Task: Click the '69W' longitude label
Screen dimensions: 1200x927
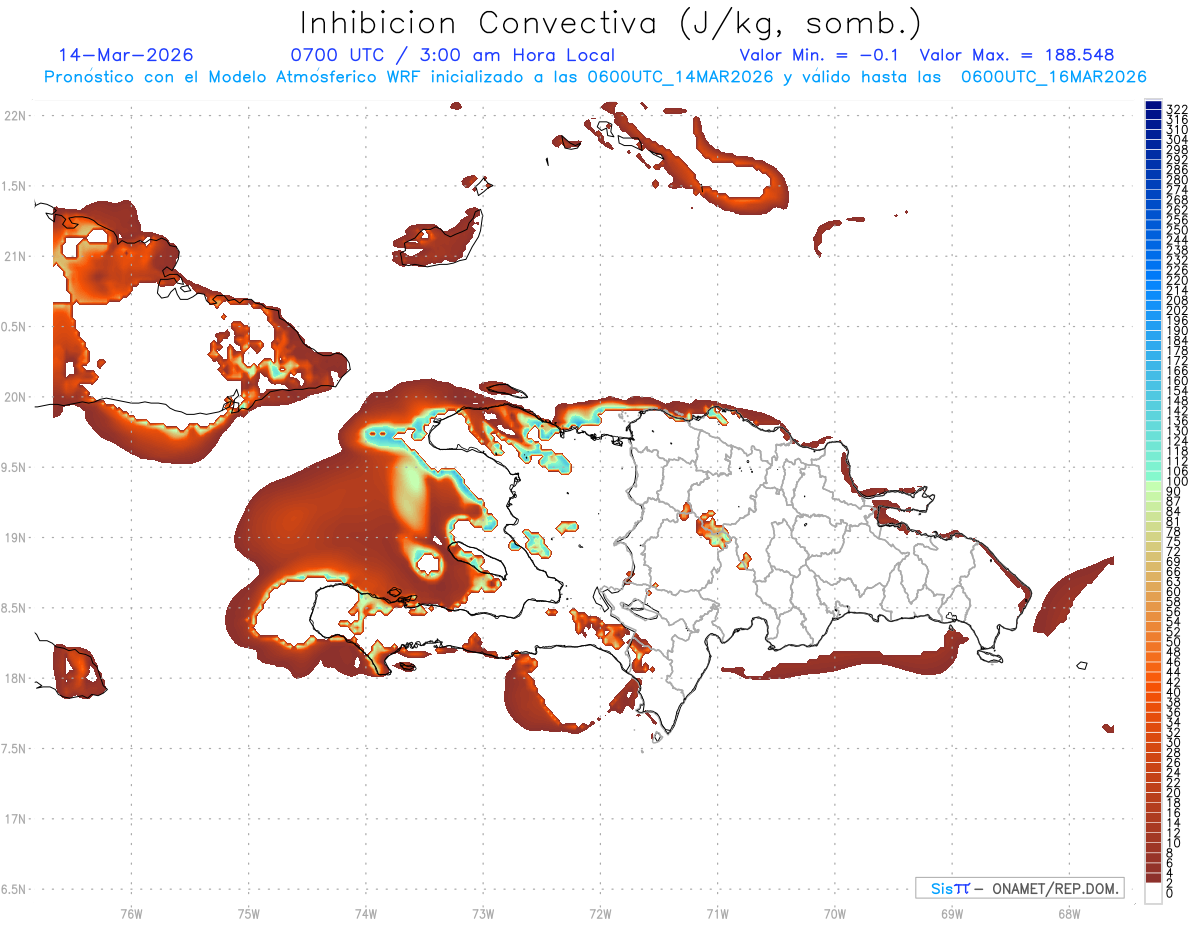Action: pyautogui.click(x=951, y=912)
